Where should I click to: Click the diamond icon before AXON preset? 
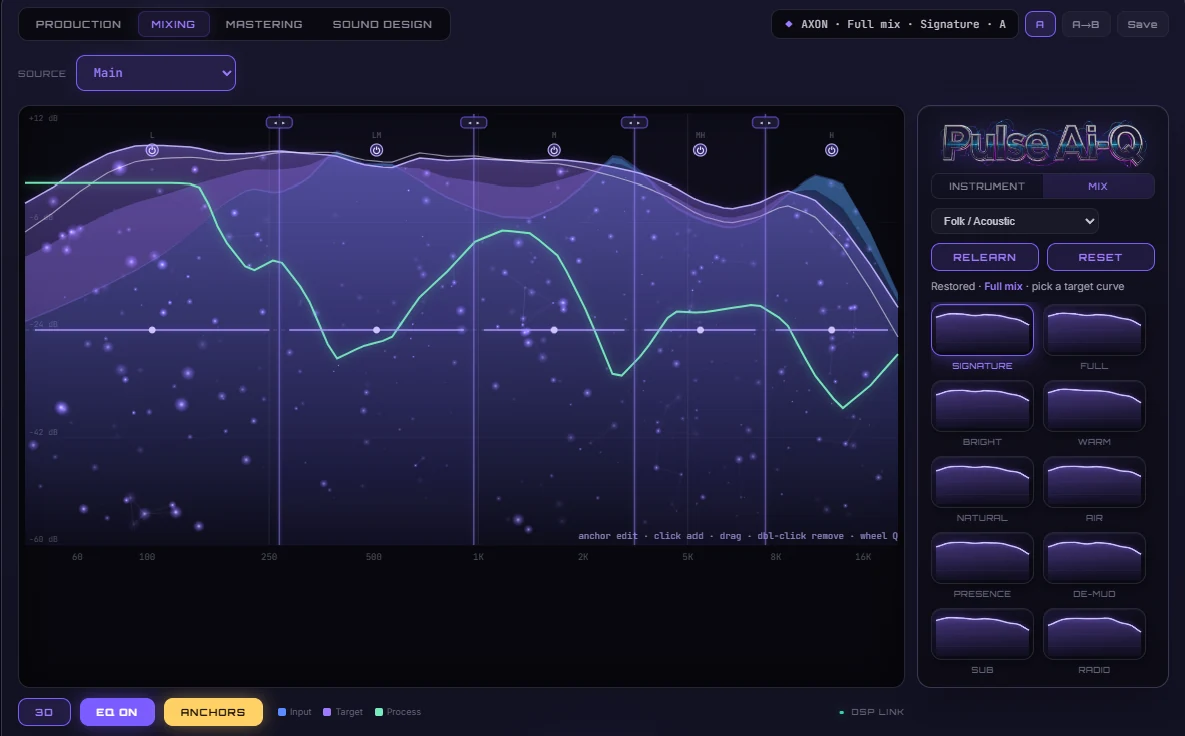(789, 24)
